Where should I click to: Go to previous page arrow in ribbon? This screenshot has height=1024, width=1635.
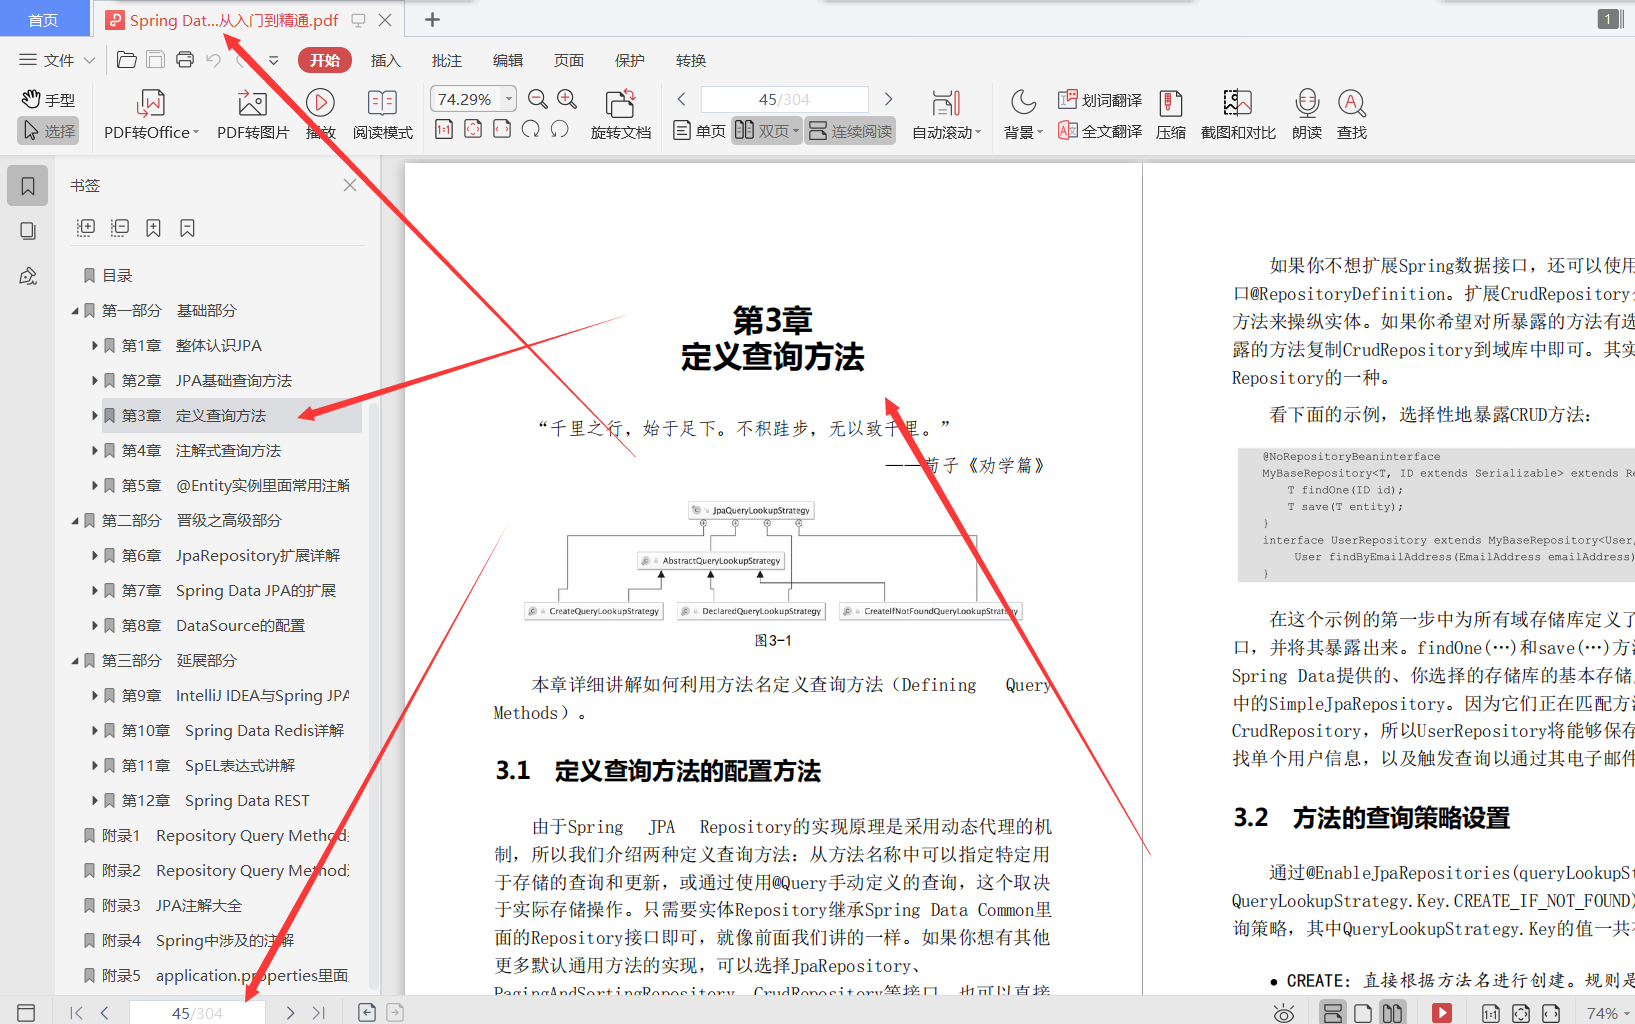pyautogui.click(x=682, y=99)
